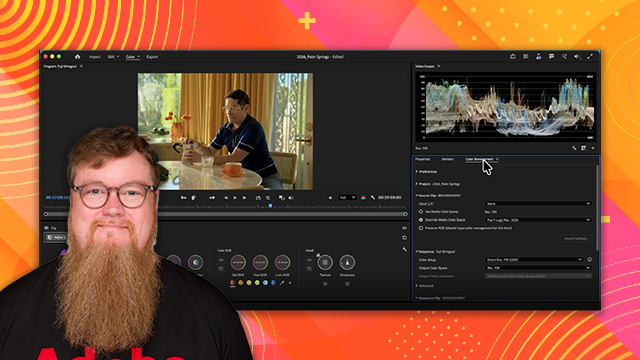Viewport: 640px width, 360px height.
Task: Click the playhead marker on time ruler
Action: click(270, 206)
